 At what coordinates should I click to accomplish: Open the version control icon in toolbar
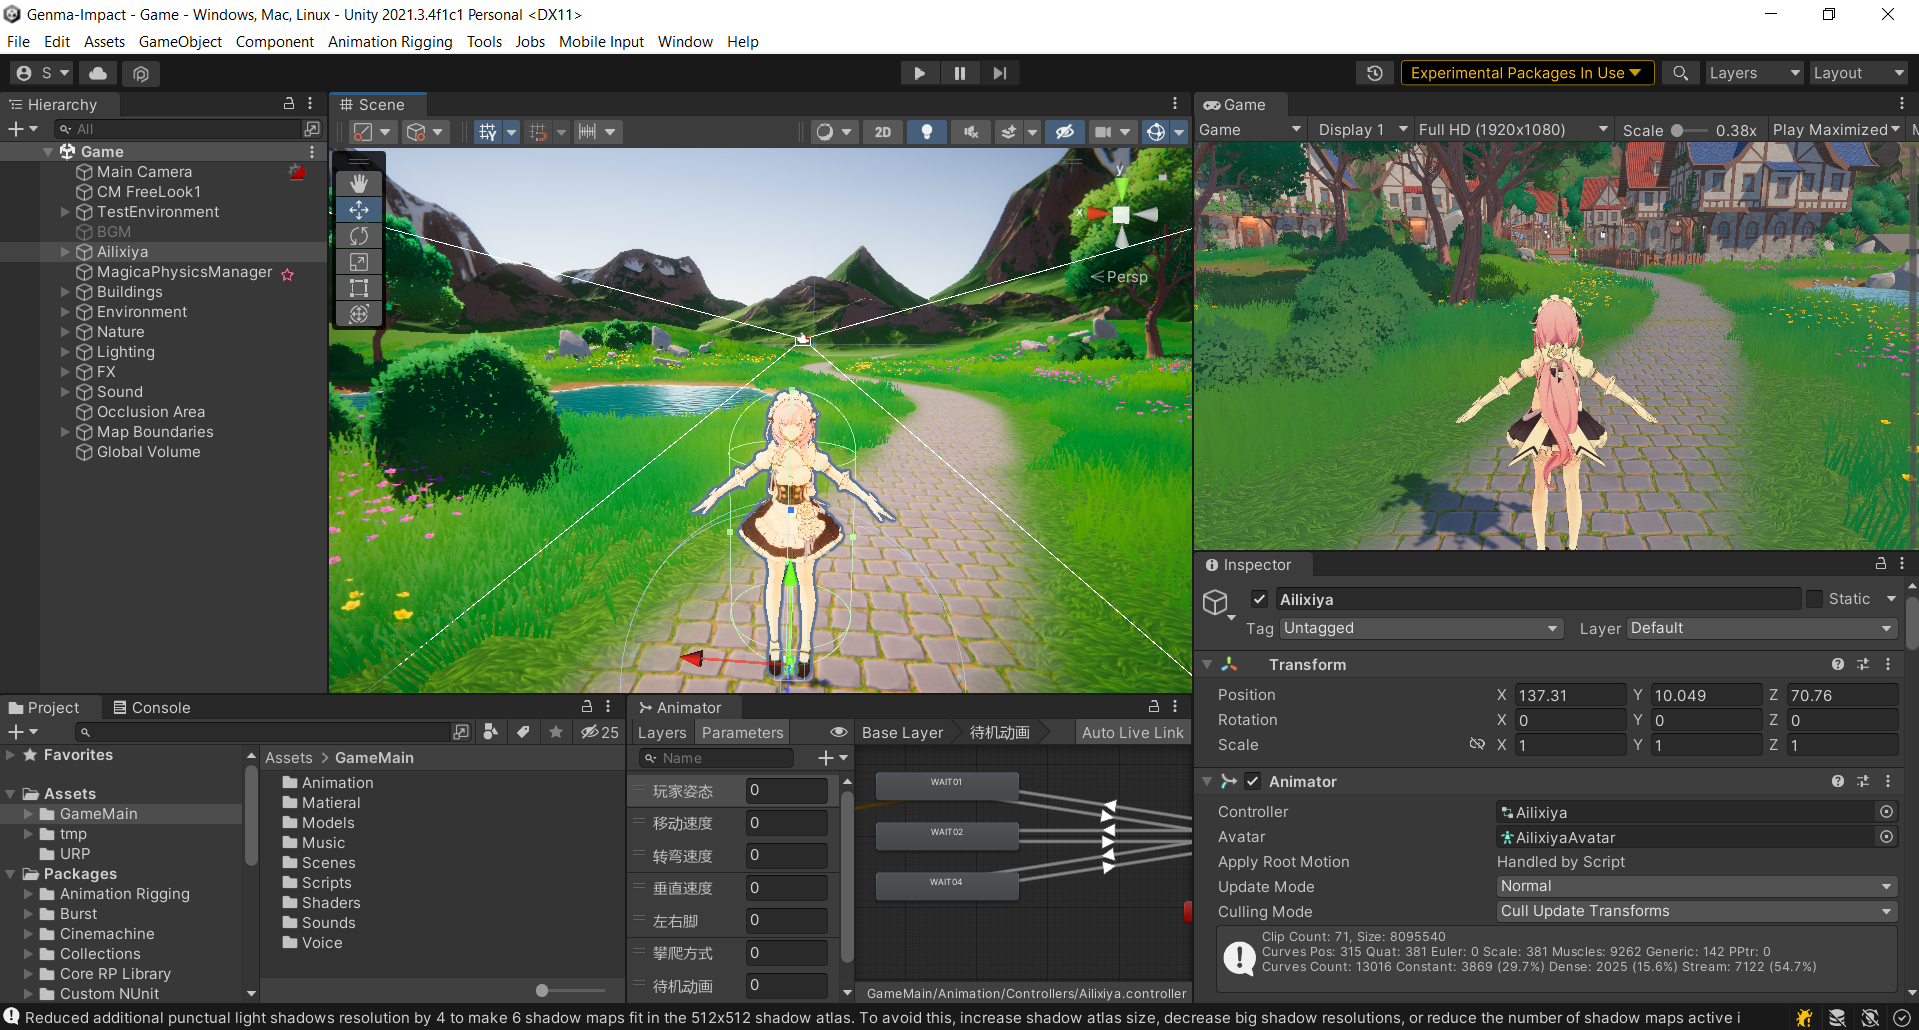pyautogui.click(x=141, y=73)
